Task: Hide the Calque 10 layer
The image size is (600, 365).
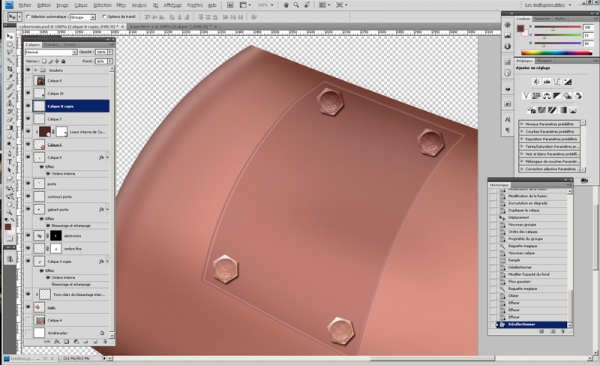Action: pos(28,93)
